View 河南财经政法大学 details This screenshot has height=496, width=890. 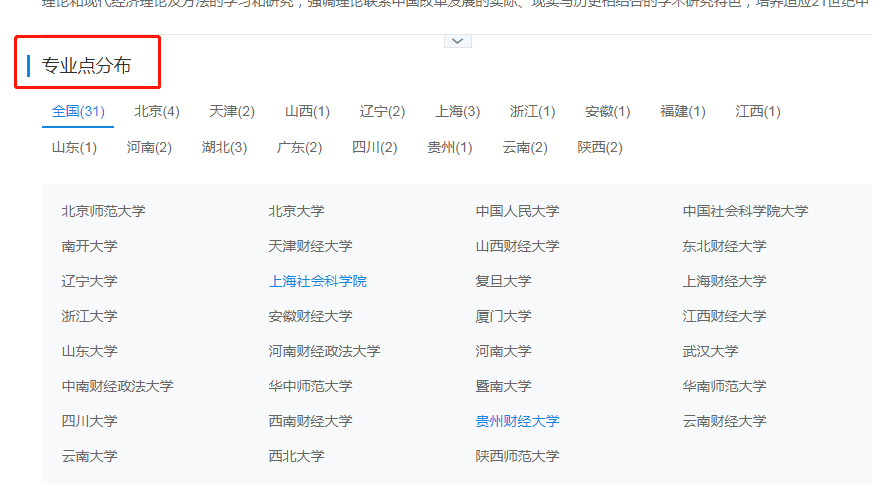pos(325,351)
